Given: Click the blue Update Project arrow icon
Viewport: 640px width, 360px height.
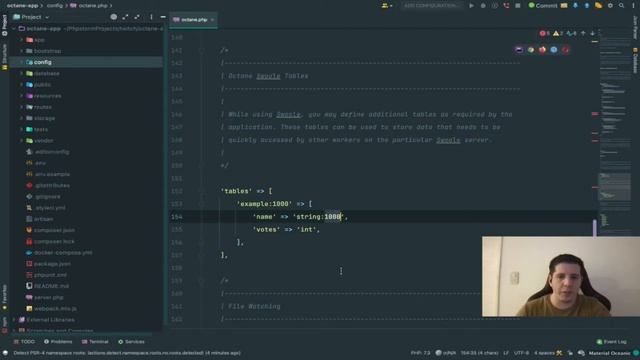Looking at the screenshot, I should (x=575, y=6).
